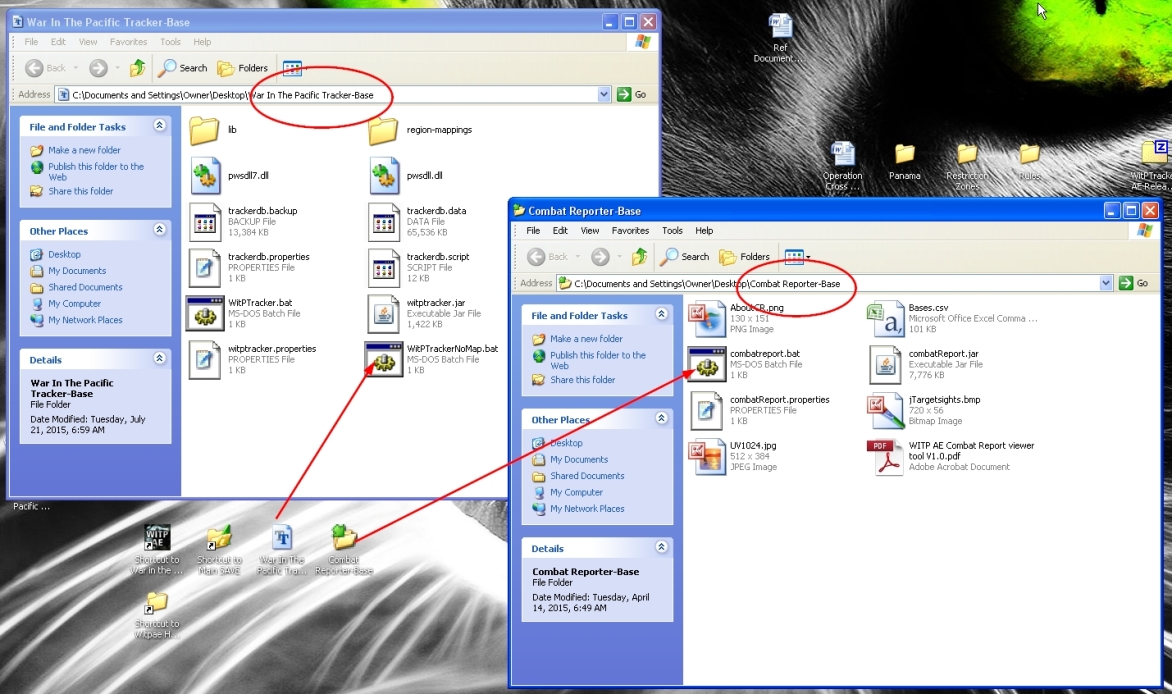Screen dimensions: 1172x694
Task: Open Help menu in Combat Reporter-Base window
Action: 704,230
